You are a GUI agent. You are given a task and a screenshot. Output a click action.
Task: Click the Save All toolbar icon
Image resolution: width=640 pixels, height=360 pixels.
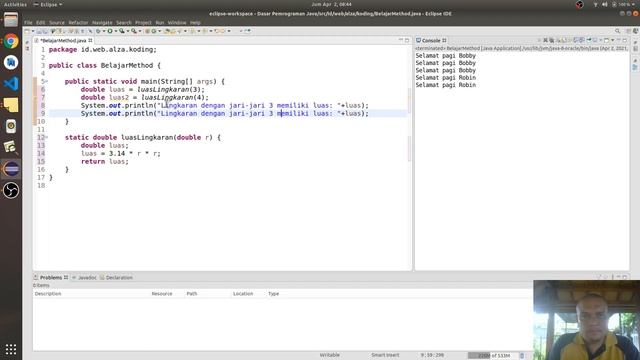(45, 31)
